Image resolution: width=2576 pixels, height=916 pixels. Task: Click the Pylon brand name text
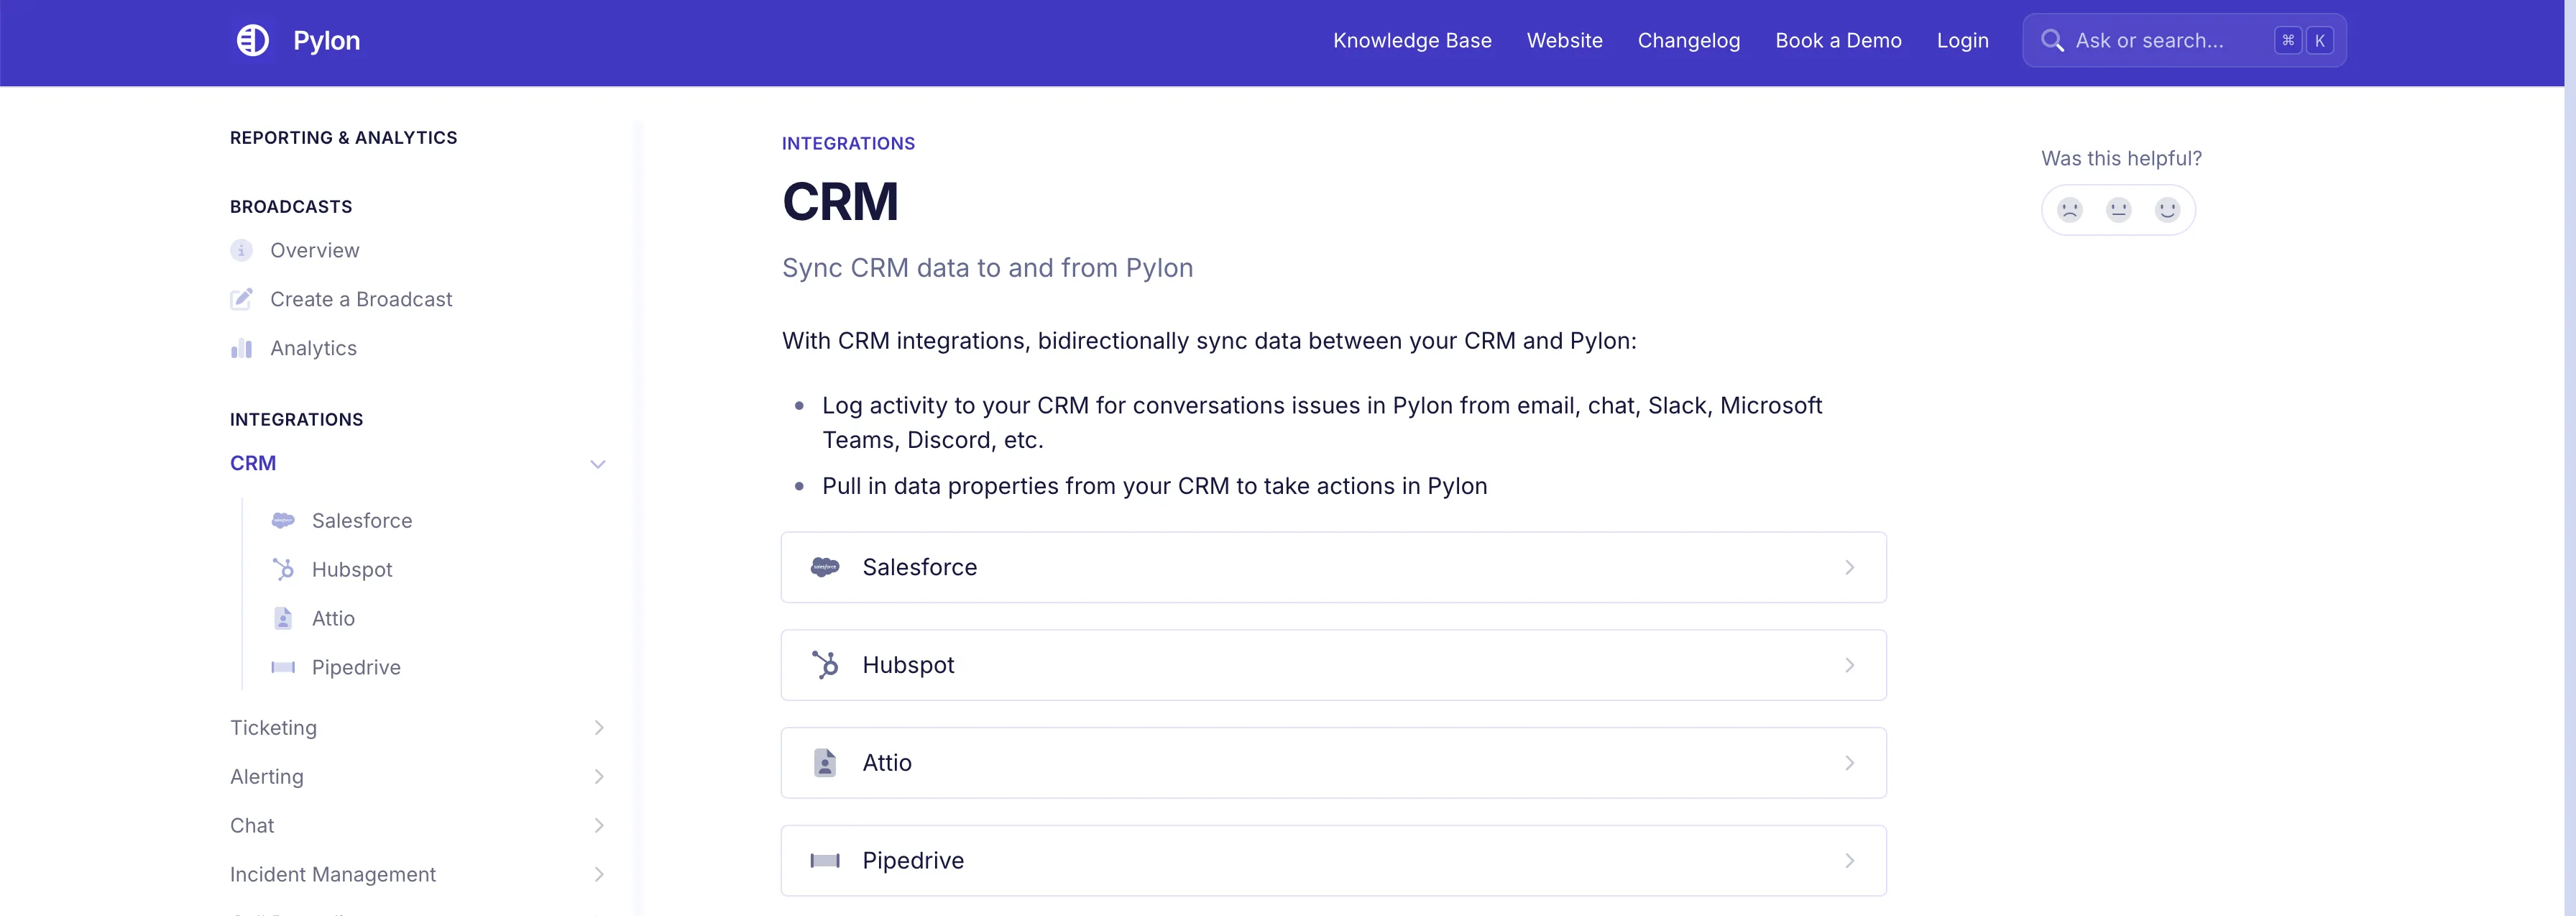tap(326, 41)
